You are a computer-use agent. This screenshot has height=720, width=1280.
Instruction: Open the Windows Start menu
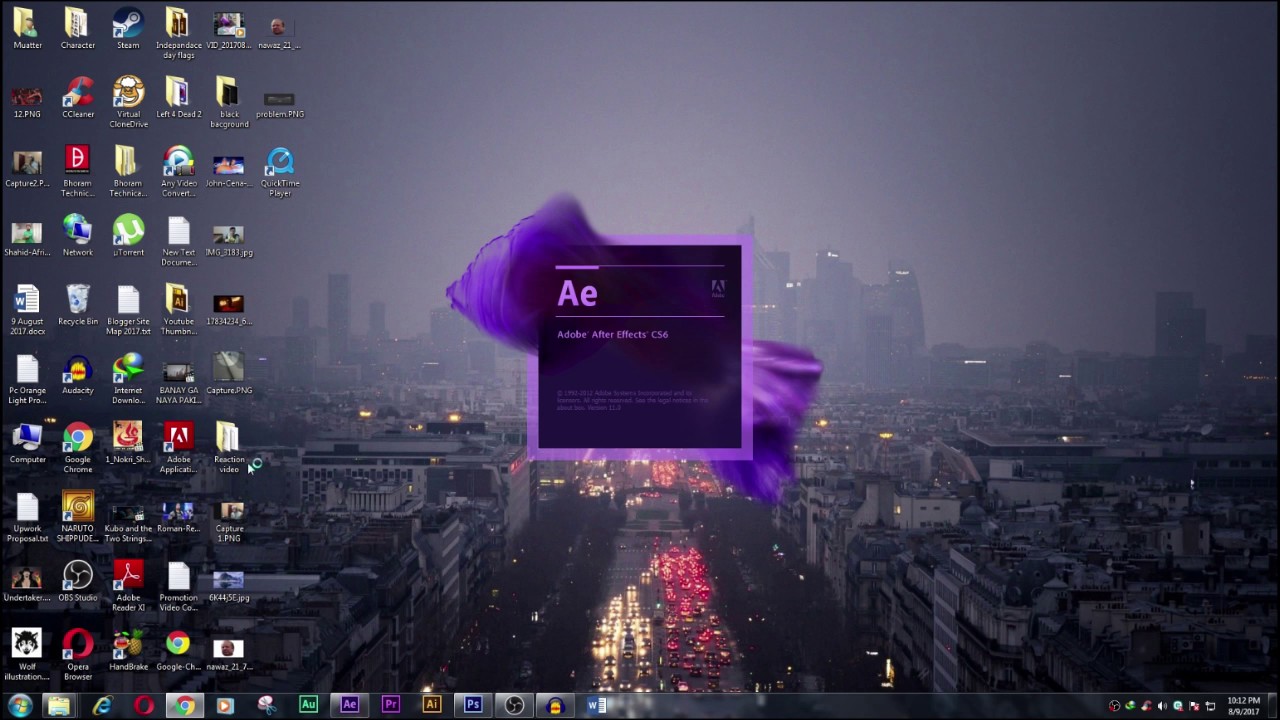(19, 705)
